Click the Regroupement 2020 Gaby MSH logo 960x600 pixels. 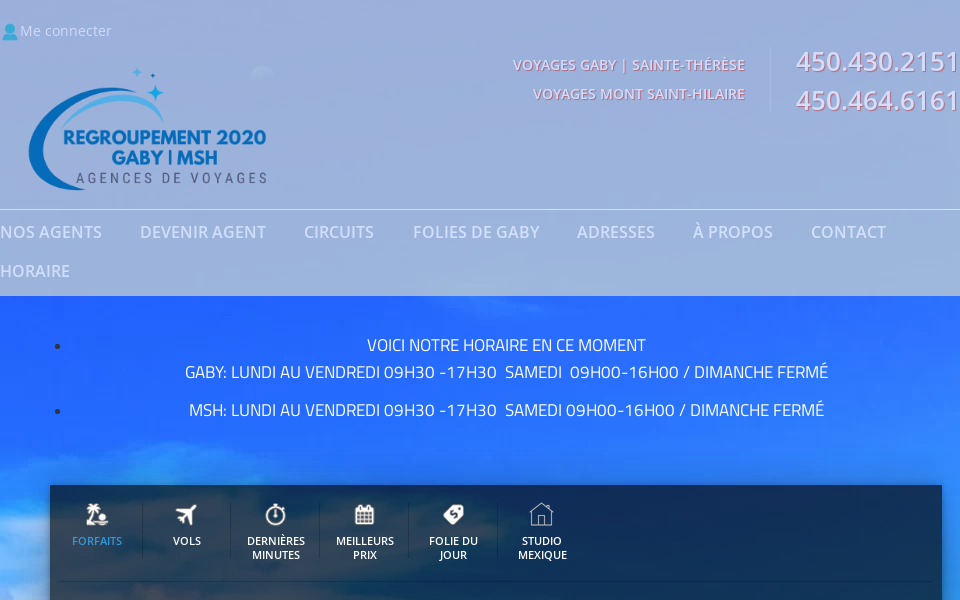coord(148,130)
